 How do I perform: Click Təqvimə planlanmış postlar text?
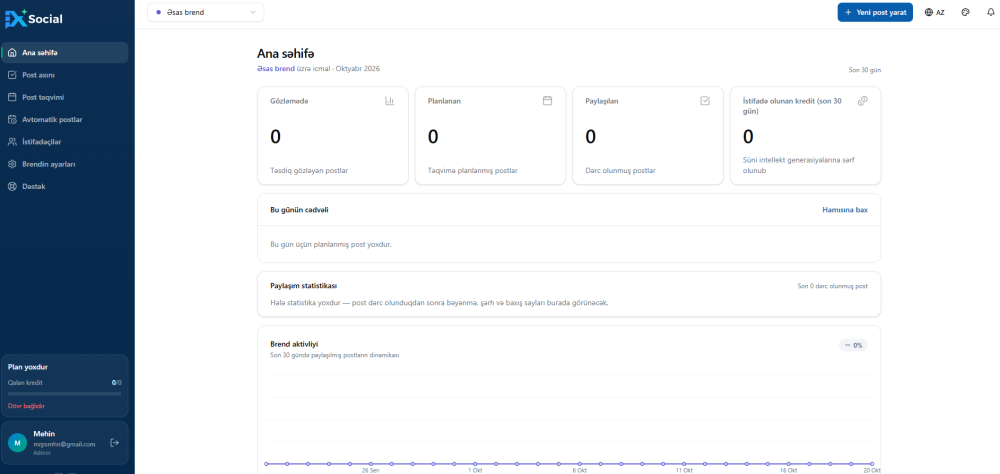tap(473, 170)
